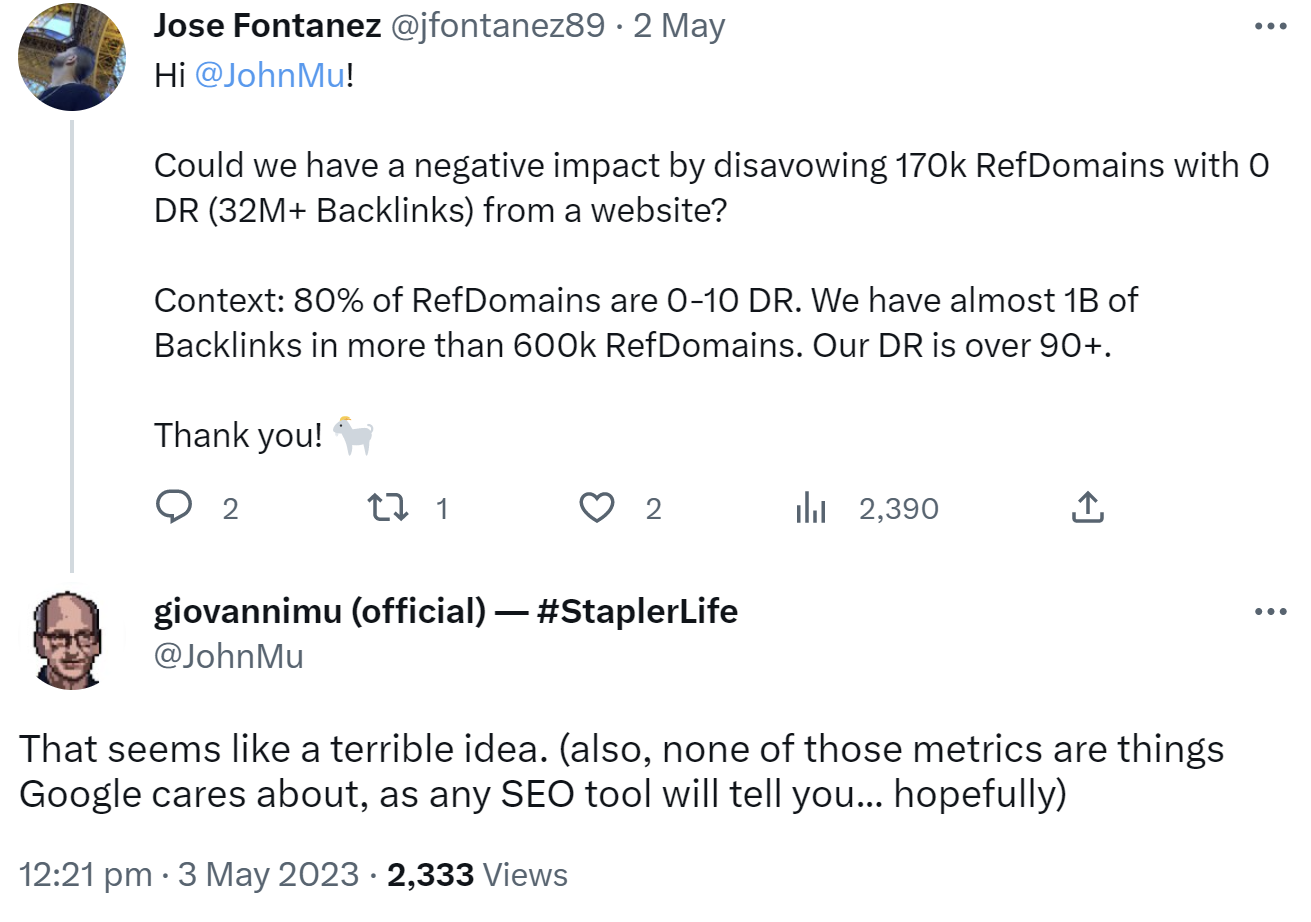The height and width of the screenshot is (922, 1311).
Task: Open the more options menu on Jose's tweet
Action: [x=1270, y=27]
